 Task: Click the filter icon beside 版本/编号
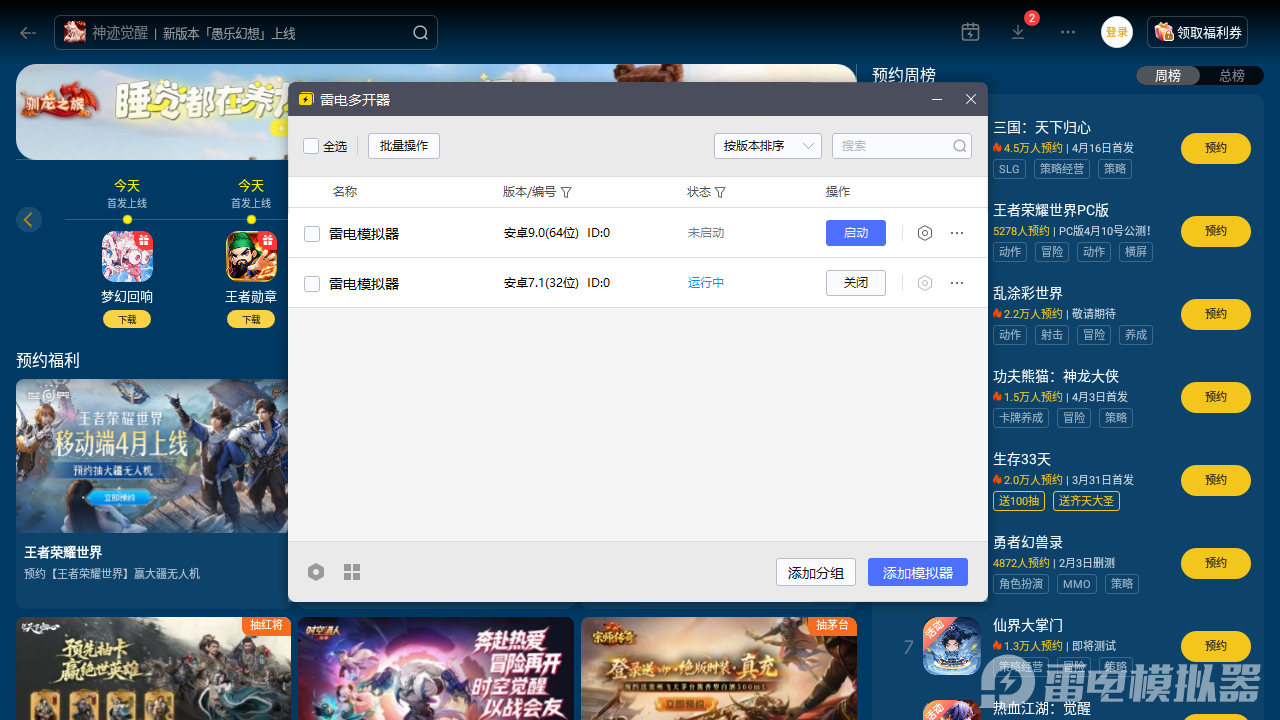[566, 192]
